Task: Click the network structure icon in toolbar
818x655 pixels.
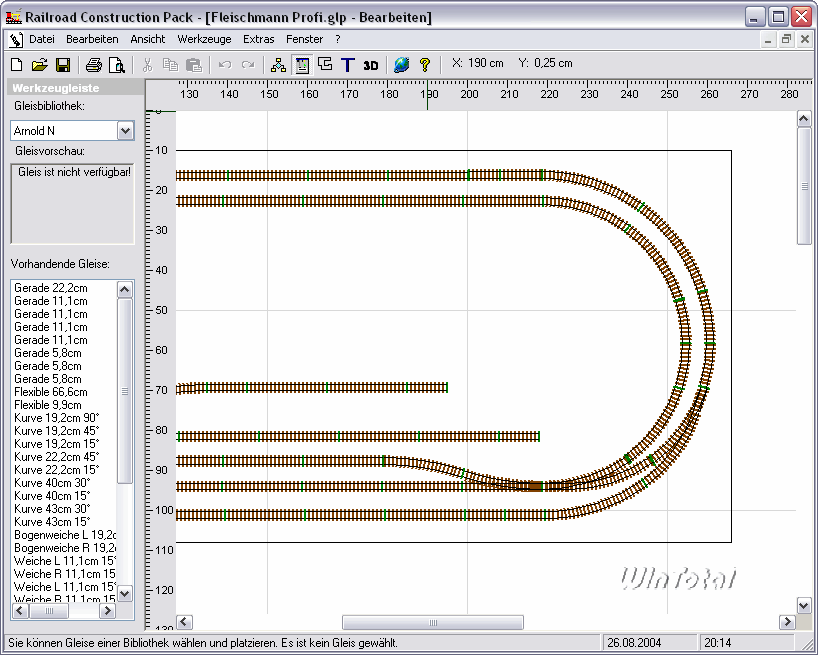Action: coord(279,64)
